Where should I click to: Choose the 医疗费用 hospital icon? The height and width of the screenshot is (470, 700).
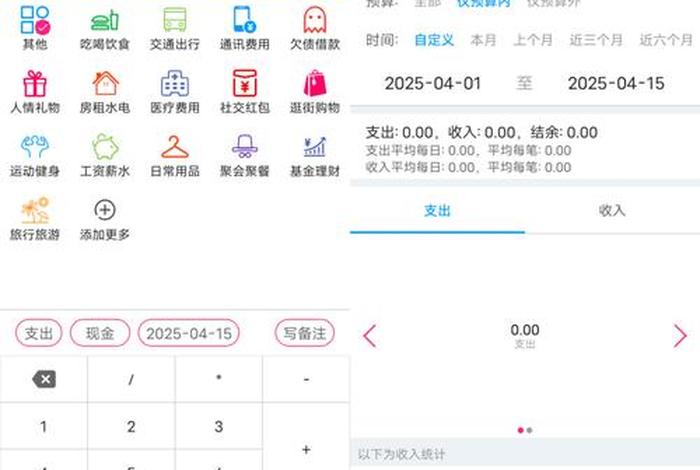(175, 83)
